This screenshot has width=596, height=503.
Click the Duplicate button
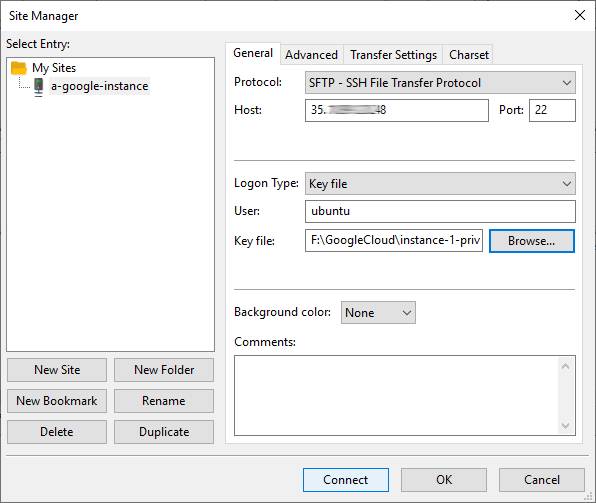tap(164, 432)
